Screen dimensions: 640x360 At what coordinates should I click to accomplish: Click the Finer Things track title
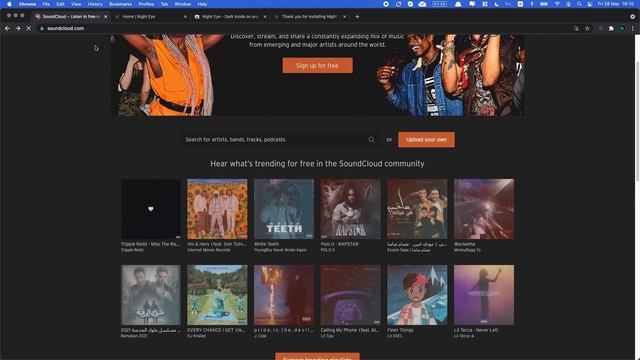(400, 330)
